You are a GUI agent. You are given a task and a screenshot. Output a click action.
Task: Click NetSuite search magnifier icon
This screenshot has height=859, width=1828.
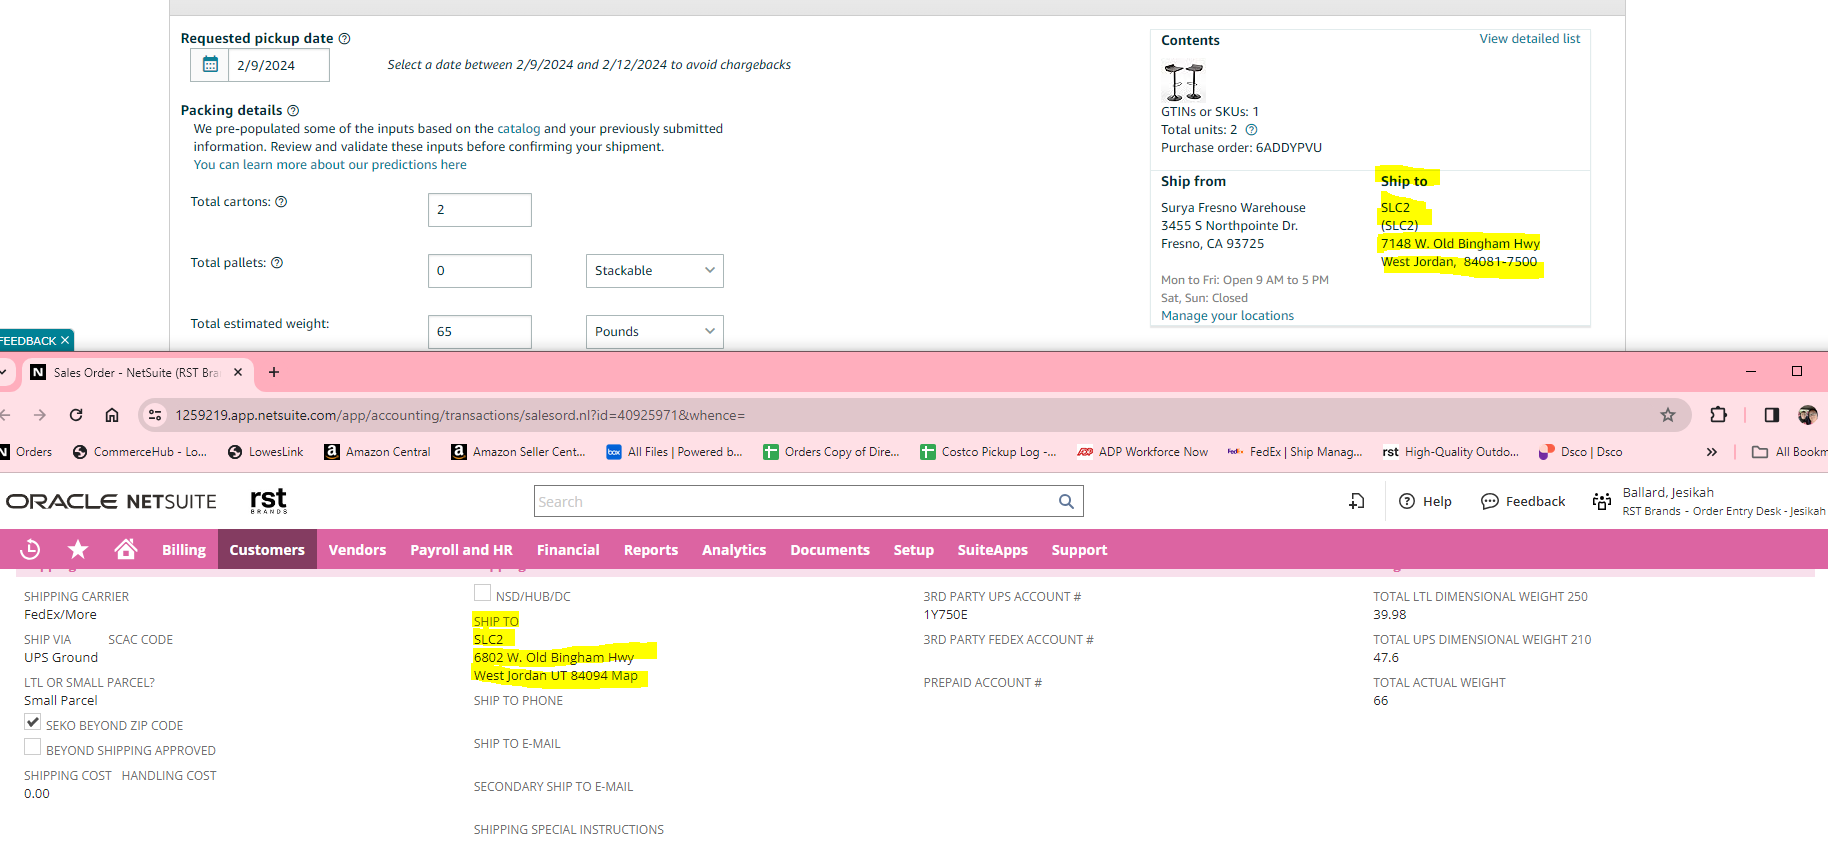click(1067, 502)
